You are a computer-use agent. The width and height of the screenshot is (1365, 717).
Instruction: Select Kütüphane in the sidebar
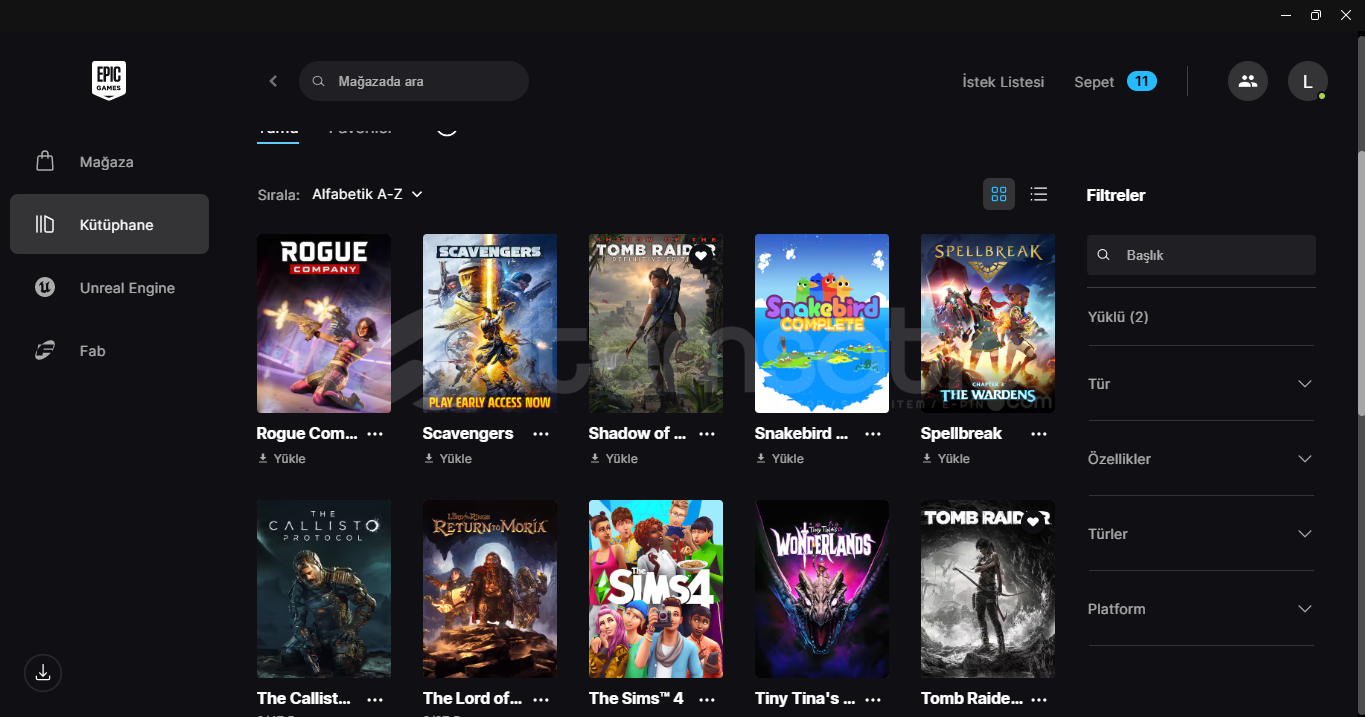pos(109,224)
